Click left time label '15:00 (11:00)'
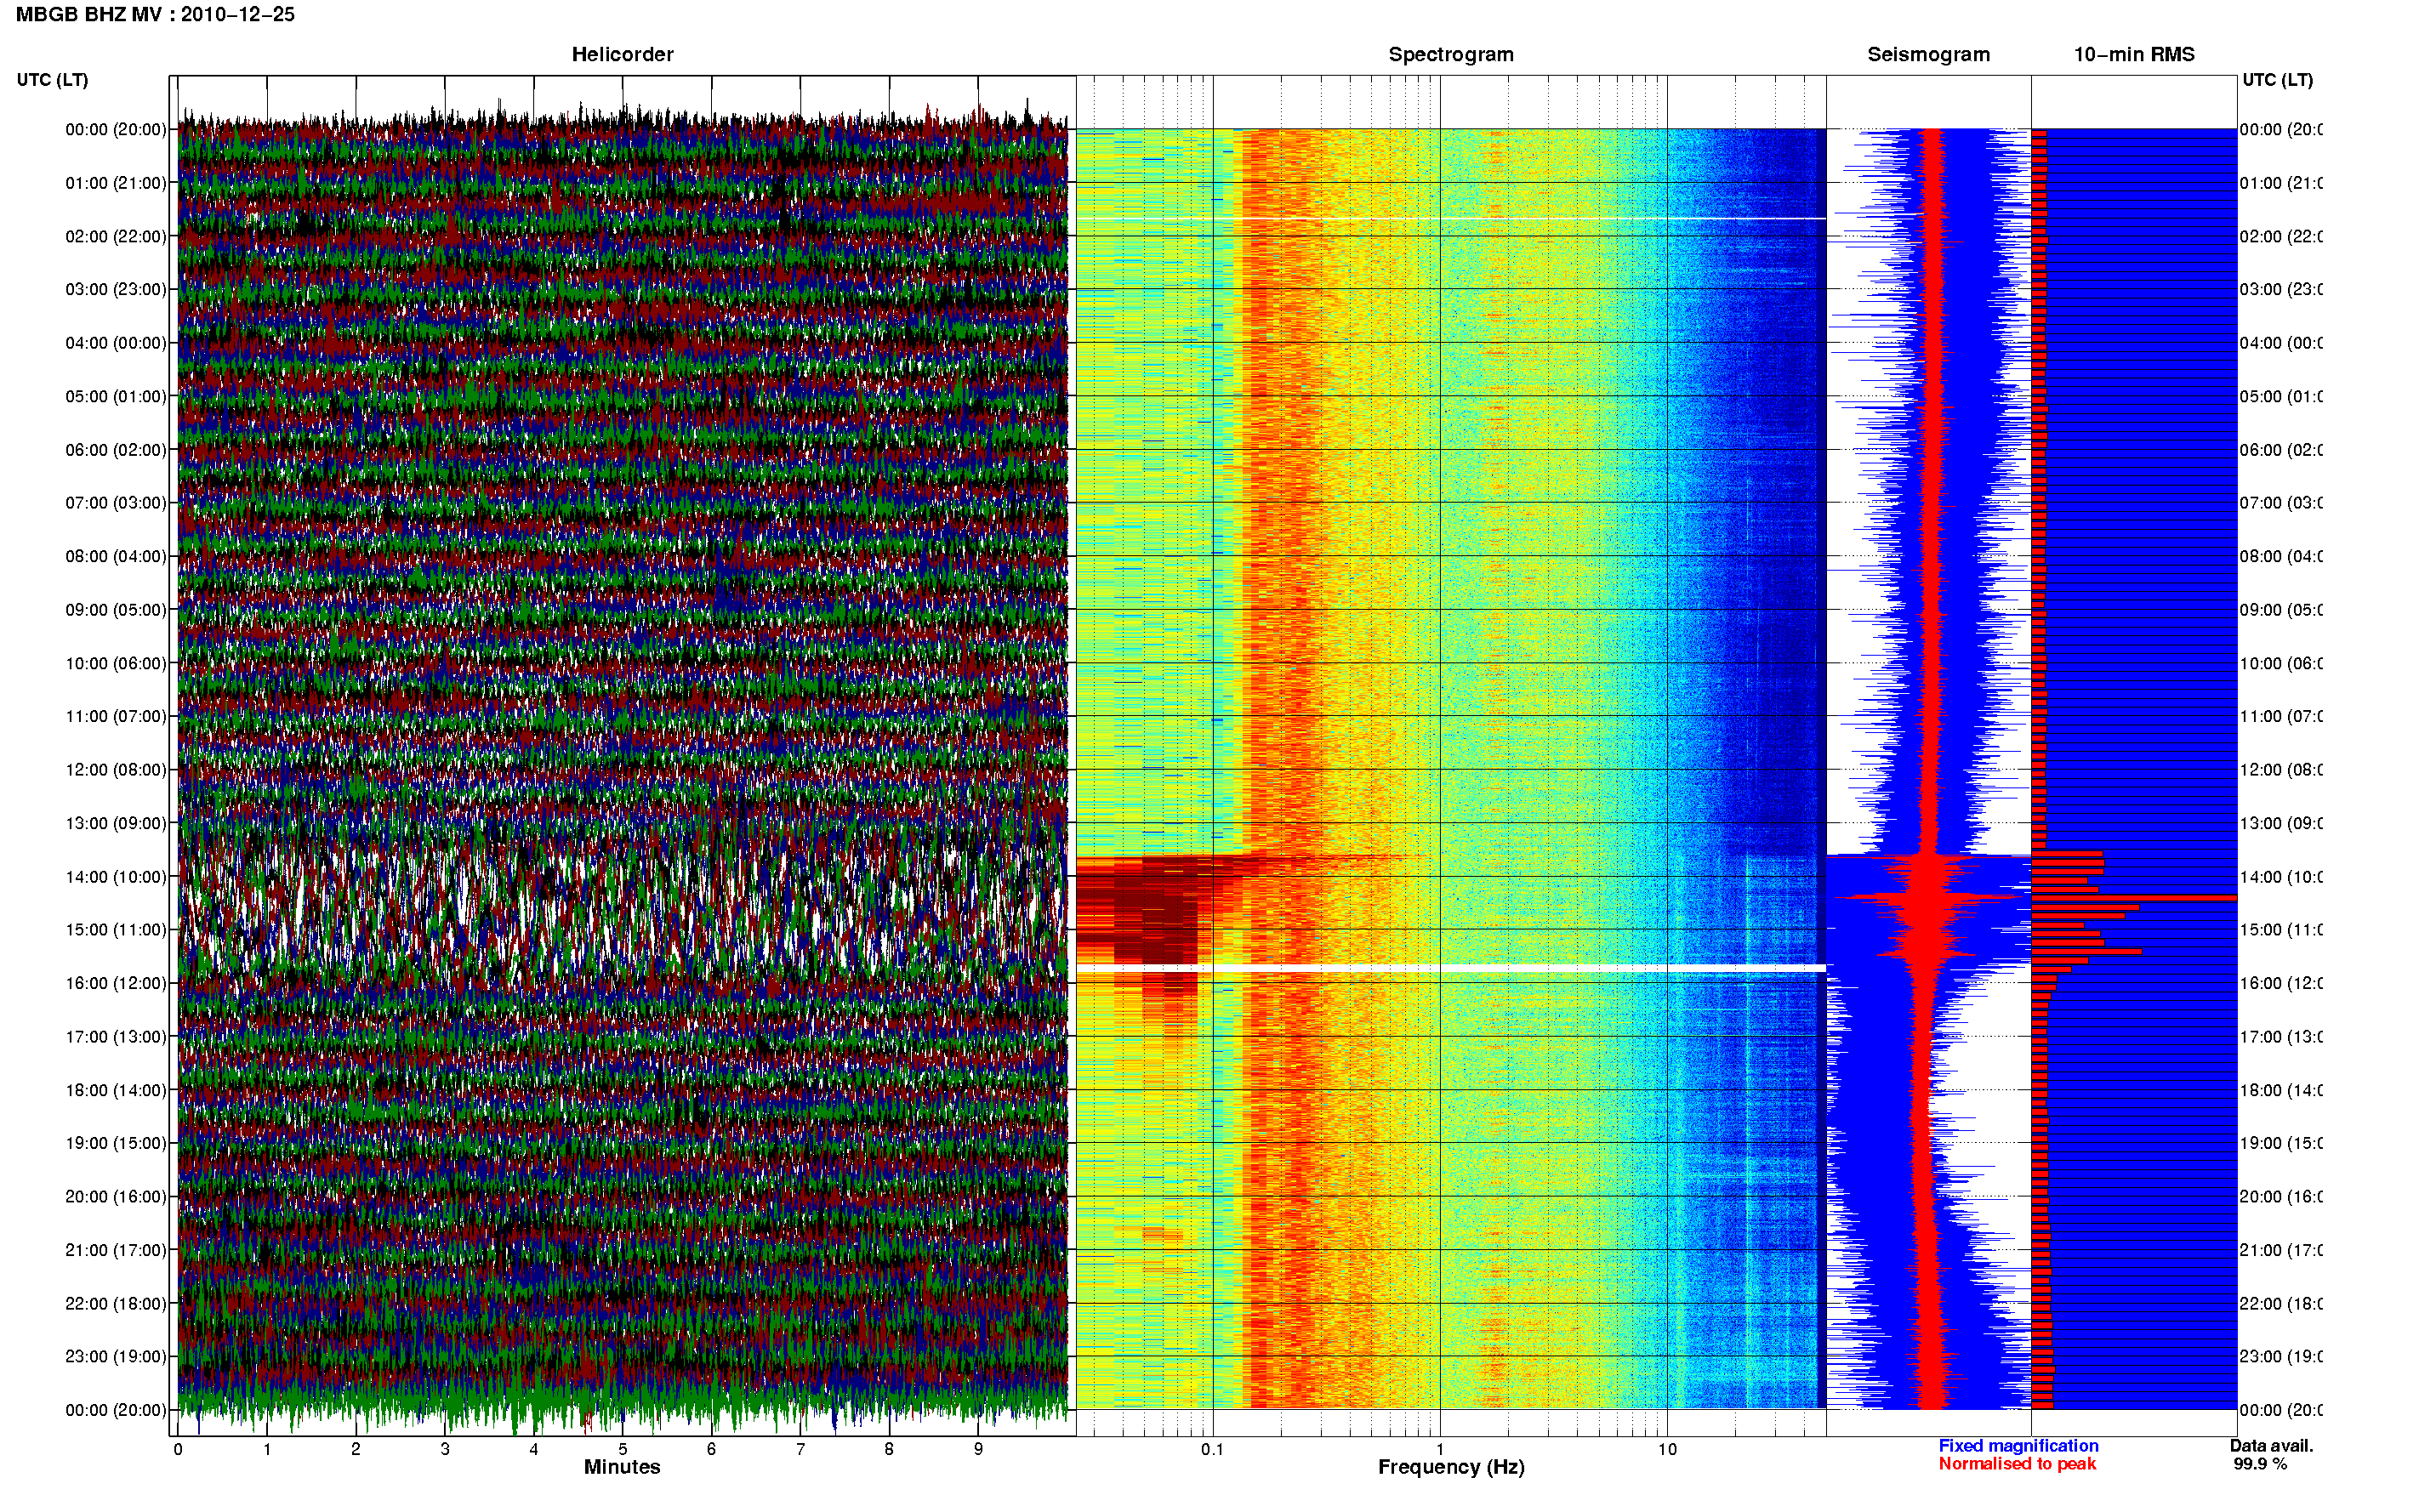2419x1512 pixels. pos(116,930)
